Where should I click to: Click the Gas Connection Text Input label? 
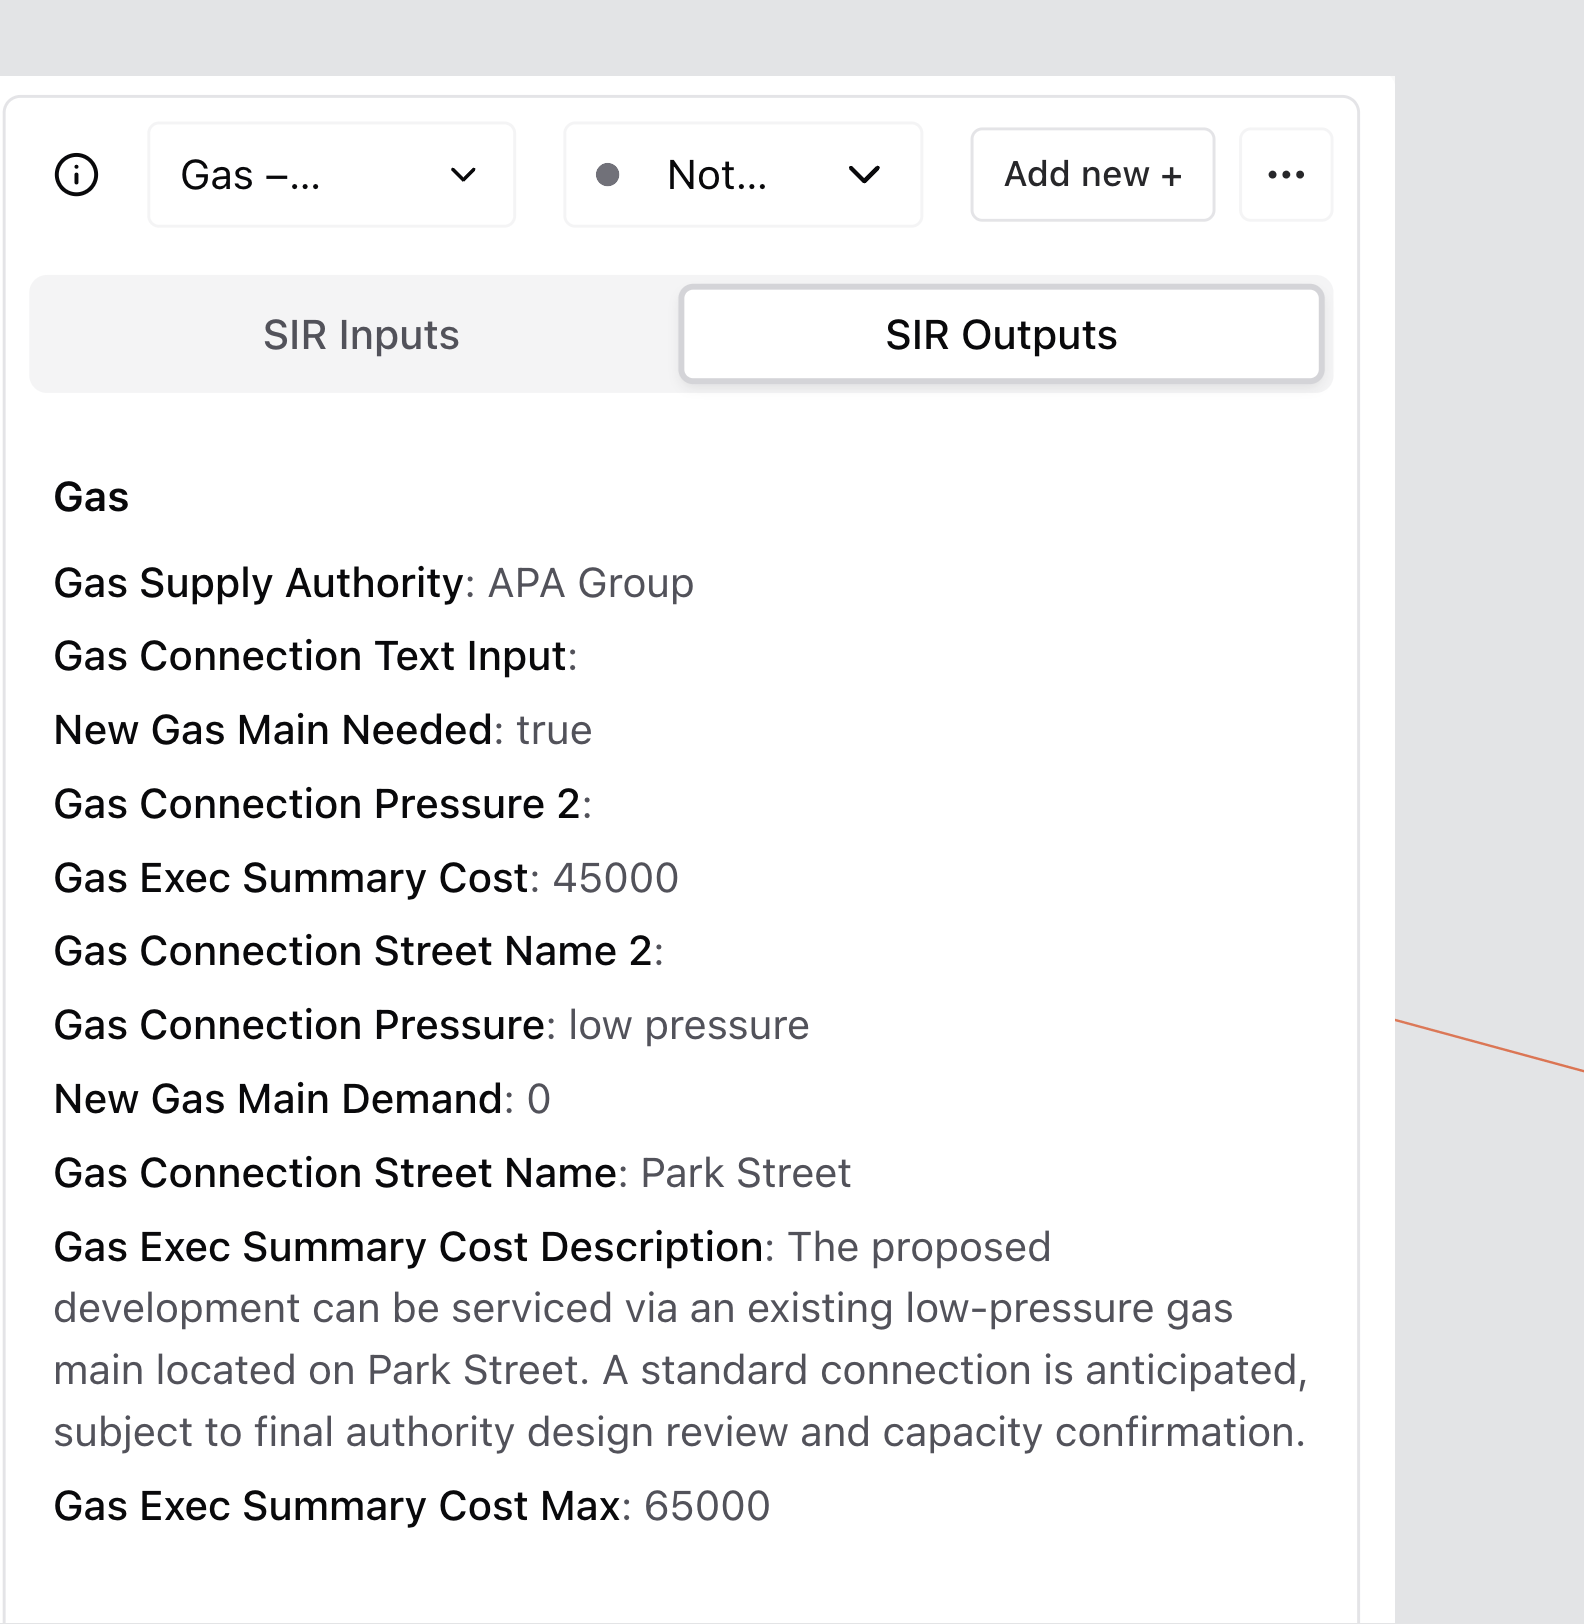(311, 656)
